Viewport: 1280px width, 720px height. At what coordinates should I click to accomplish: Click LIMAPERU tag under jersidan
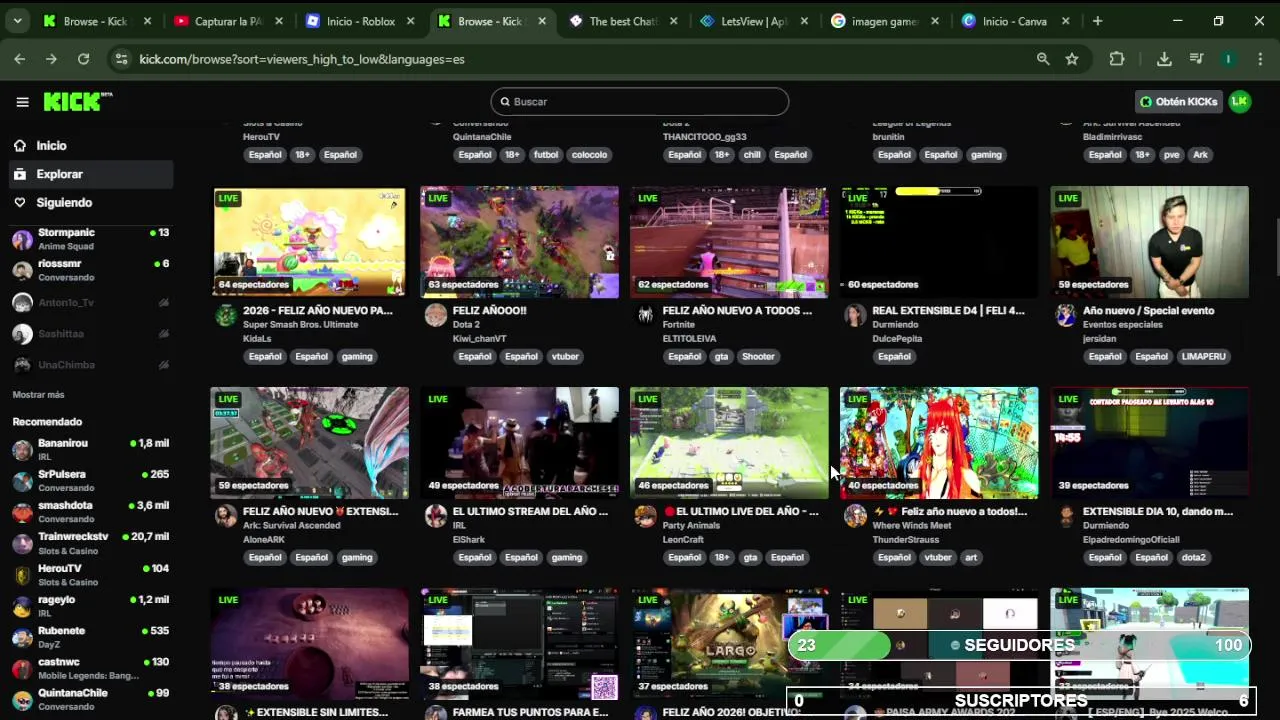pyautogui.click(x=1203, y=356)
